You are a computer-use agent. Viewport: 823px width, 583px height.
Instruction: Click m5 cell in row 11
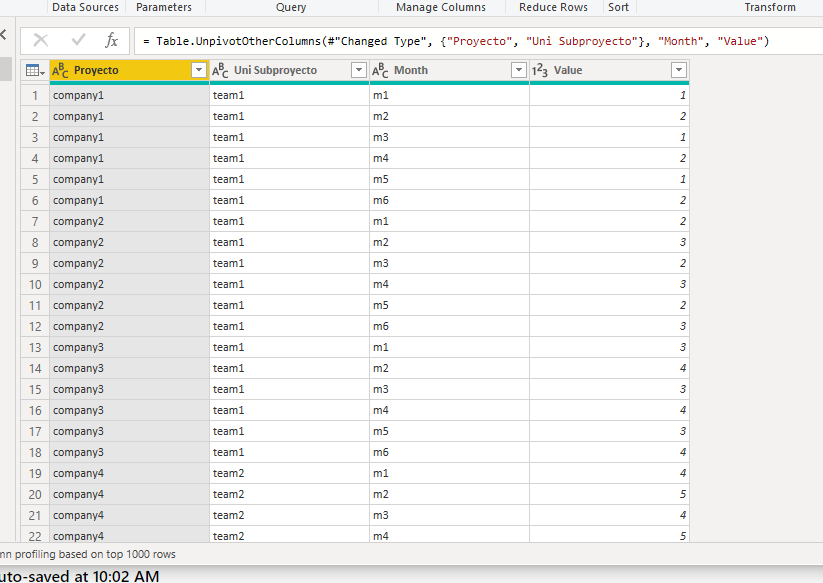pos(449,305)
